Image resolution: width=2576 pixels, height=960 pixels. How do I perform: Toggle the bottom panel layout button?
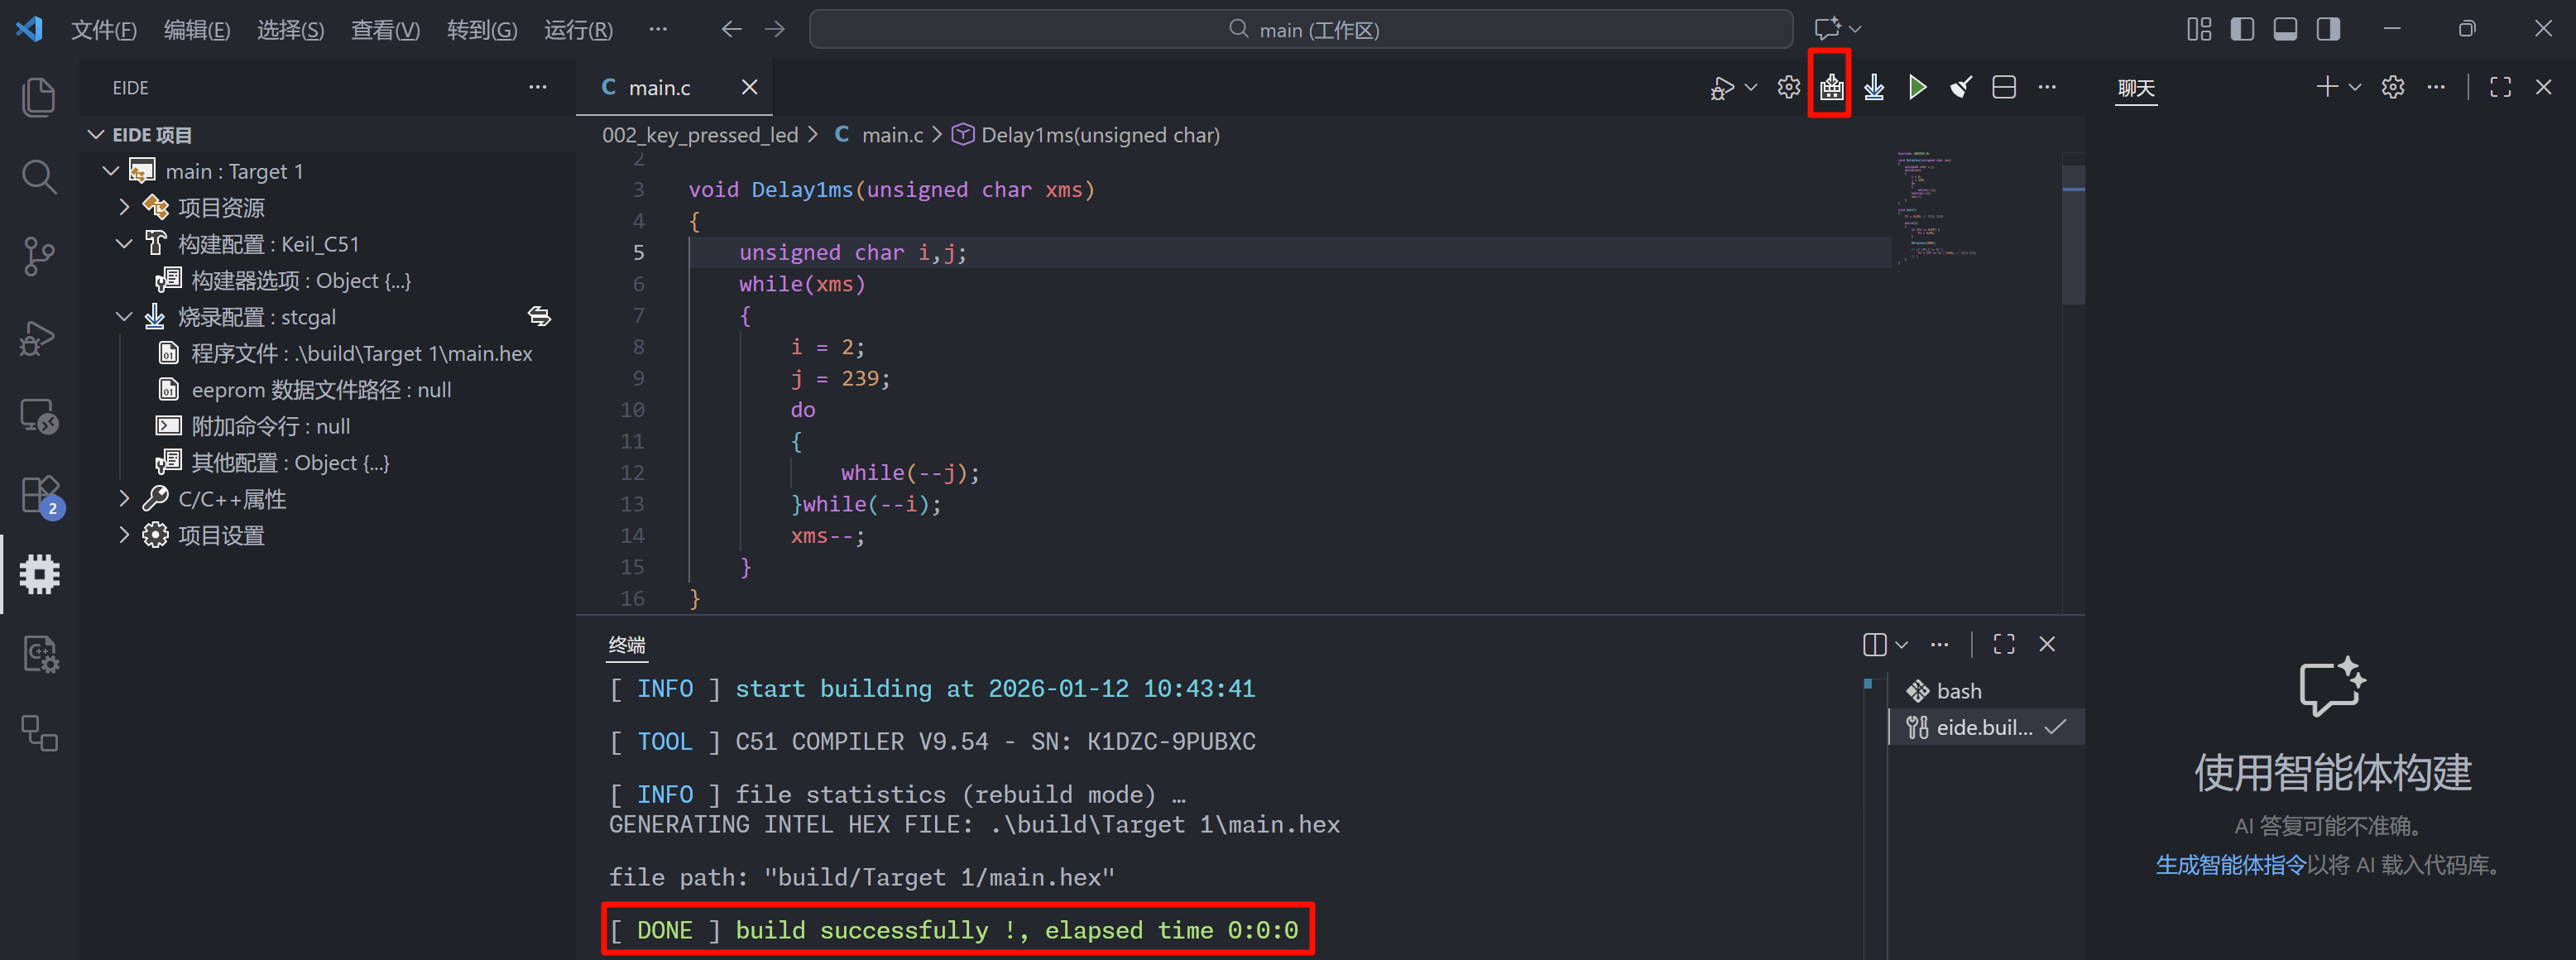click(x=2285, y=29)
